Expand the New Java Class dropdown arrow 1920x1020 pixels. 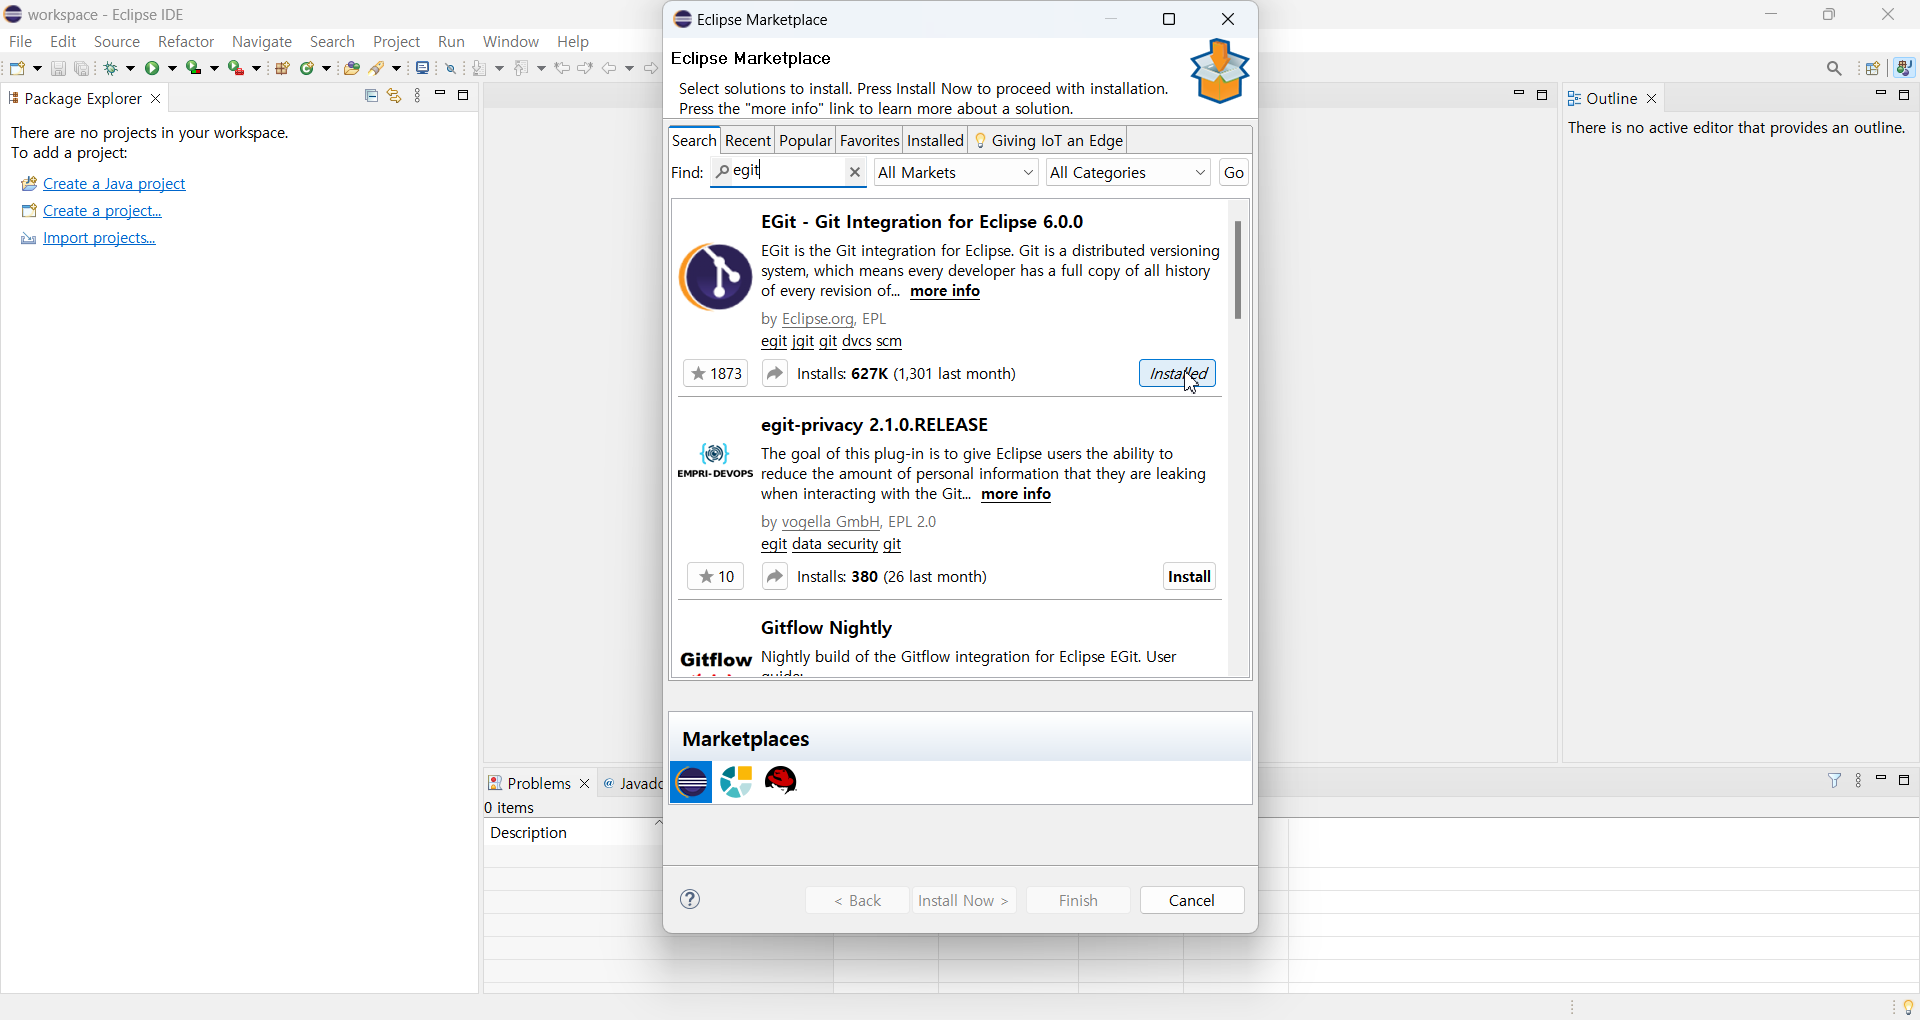(x=327, y=69)
